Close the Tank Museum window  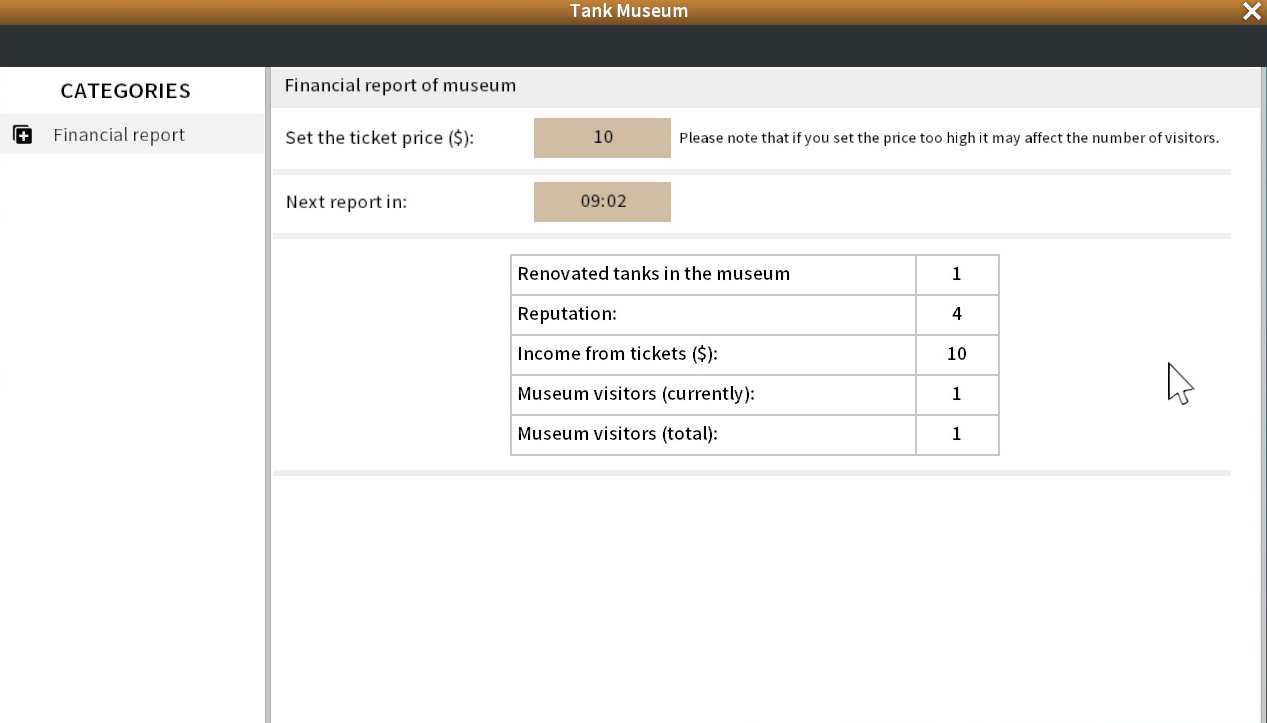coord(1251,11)
